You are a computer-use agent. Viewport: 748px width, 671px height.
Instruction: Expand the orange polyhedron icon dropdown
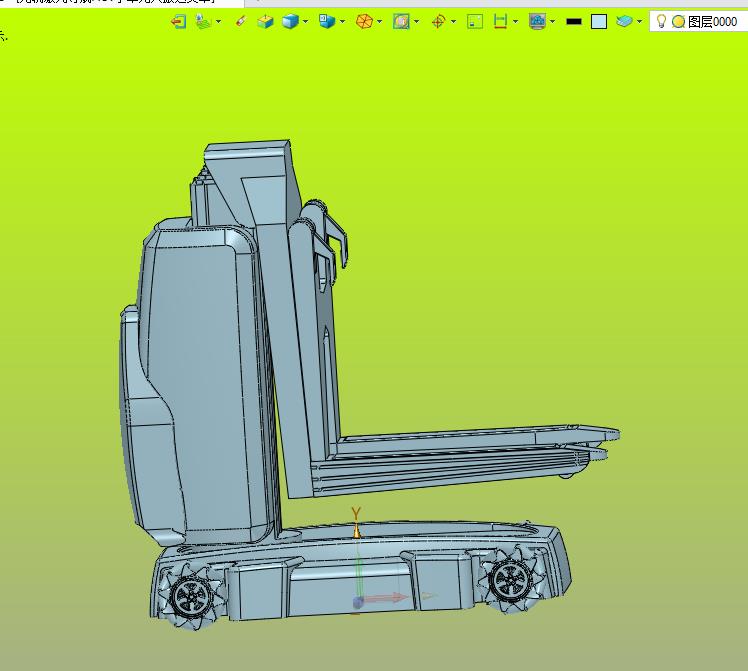[380, 21]
